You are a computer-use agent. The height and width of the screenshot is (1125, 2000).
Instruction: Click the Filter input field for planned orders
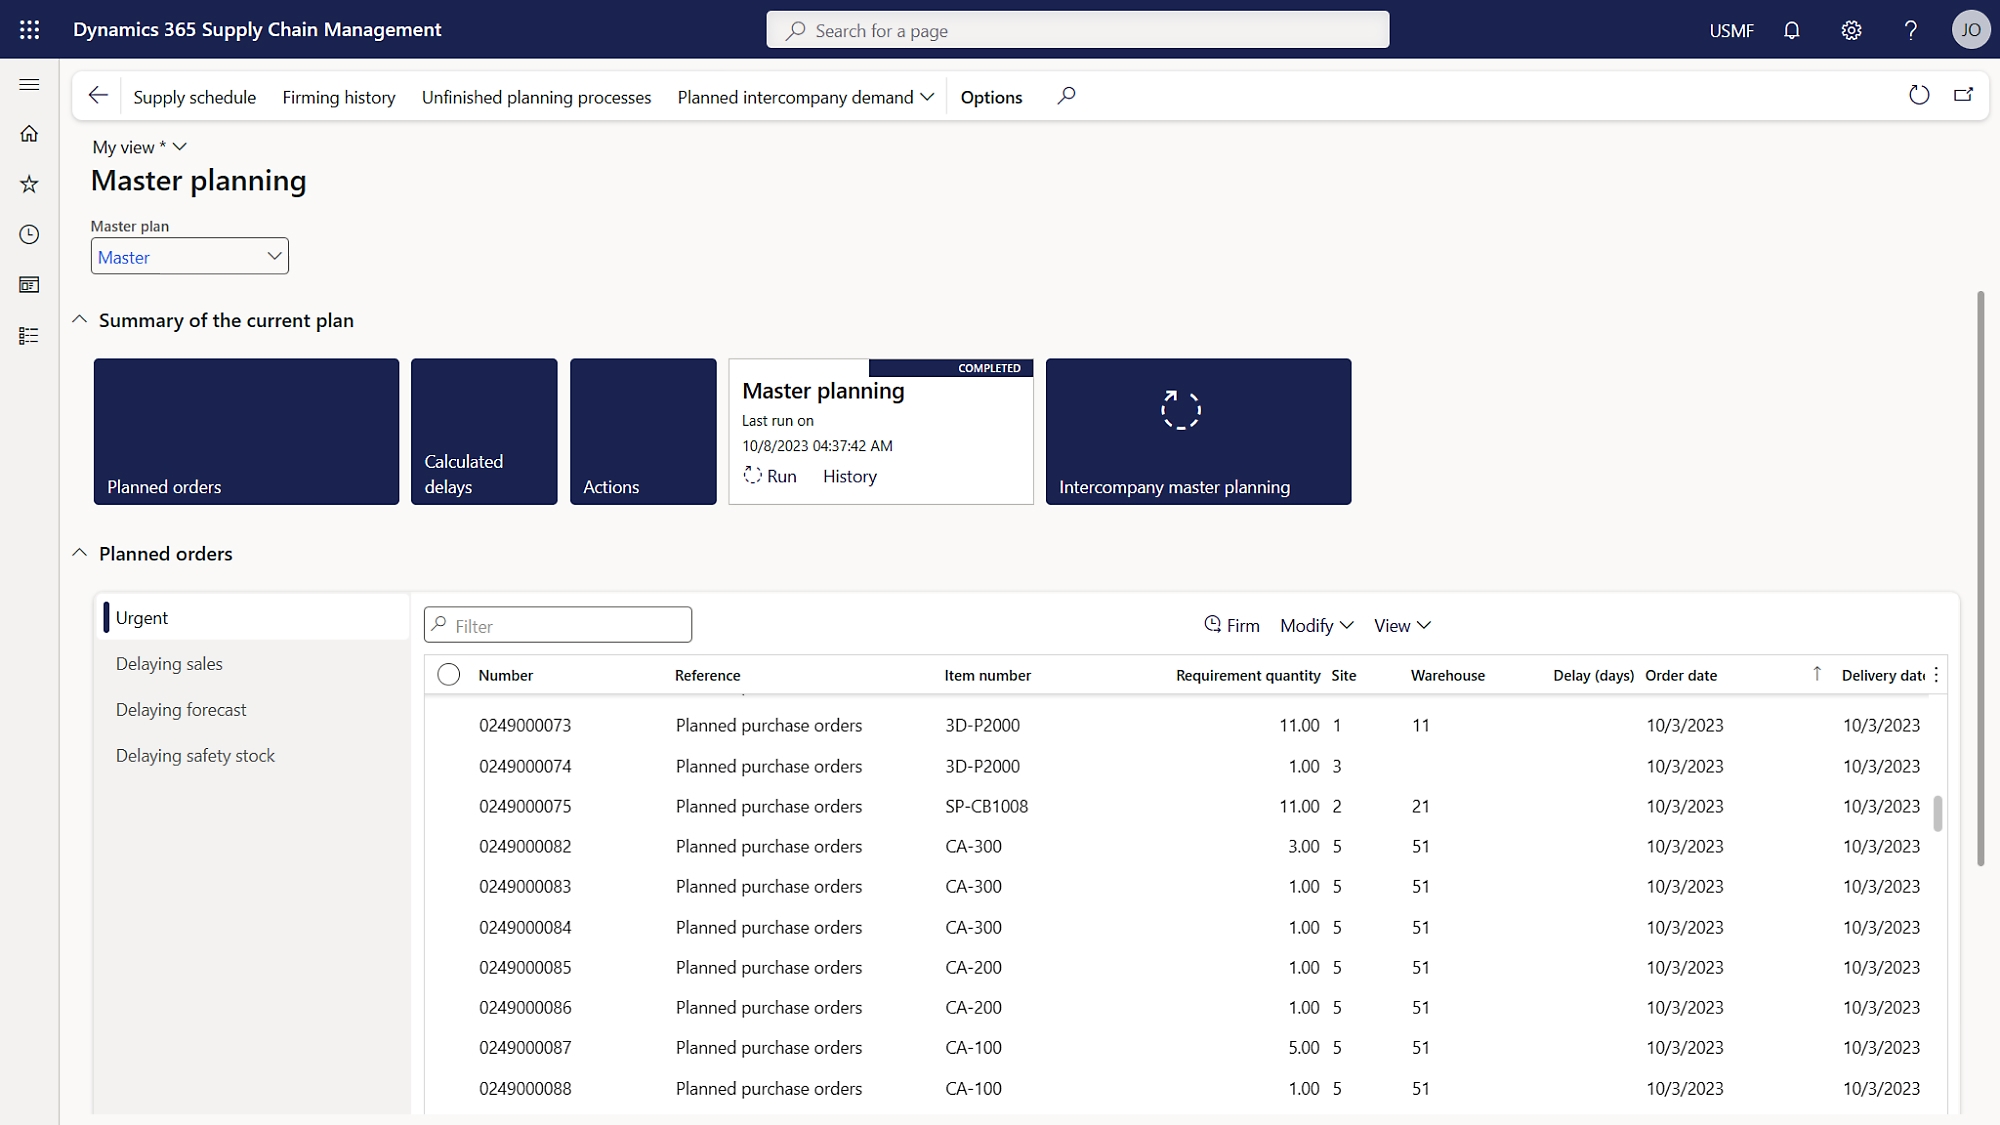coord(558,624)
